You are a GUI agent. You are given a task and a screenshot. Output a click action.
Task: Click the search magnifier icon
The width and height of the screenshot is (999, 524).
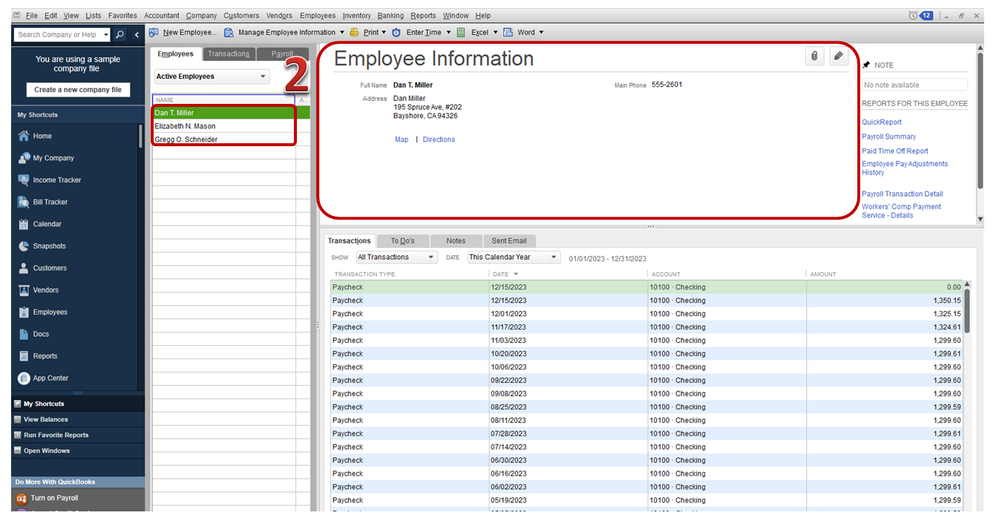(120, 34)
